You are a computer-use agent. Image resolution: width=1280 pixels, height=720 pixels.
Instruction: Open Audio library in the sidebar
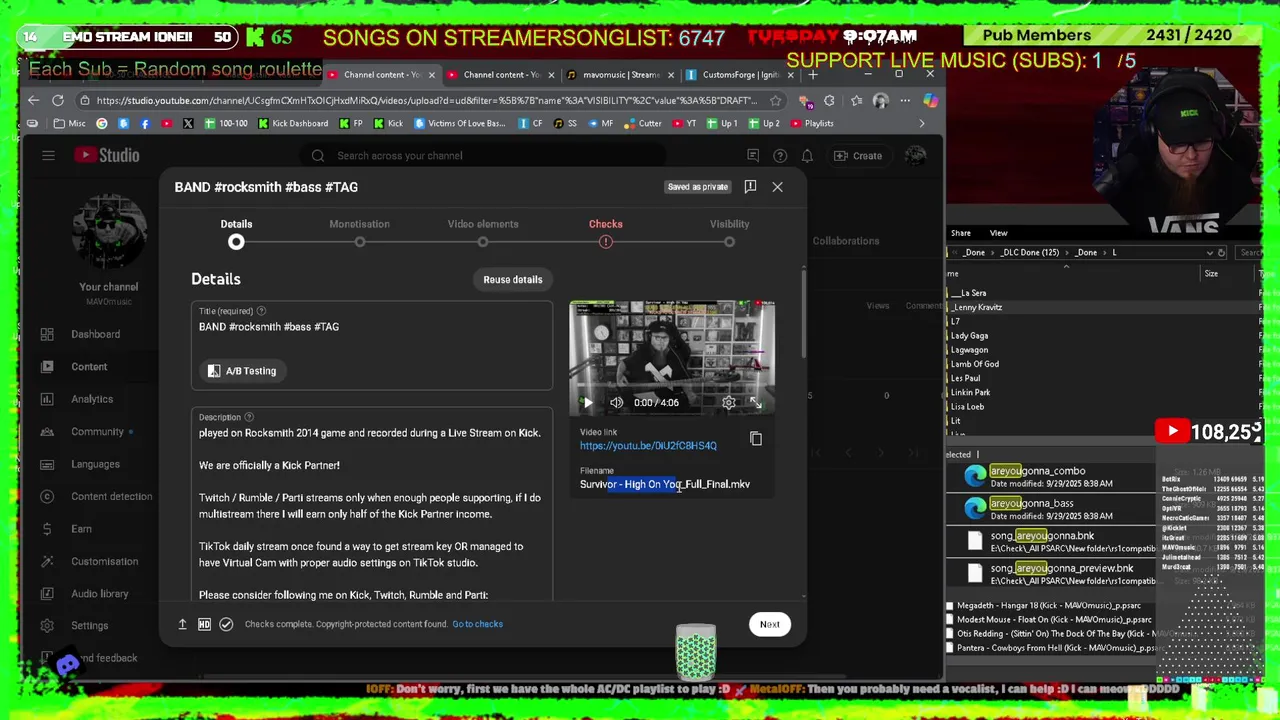pyautogui.click(x=100, y=594)
